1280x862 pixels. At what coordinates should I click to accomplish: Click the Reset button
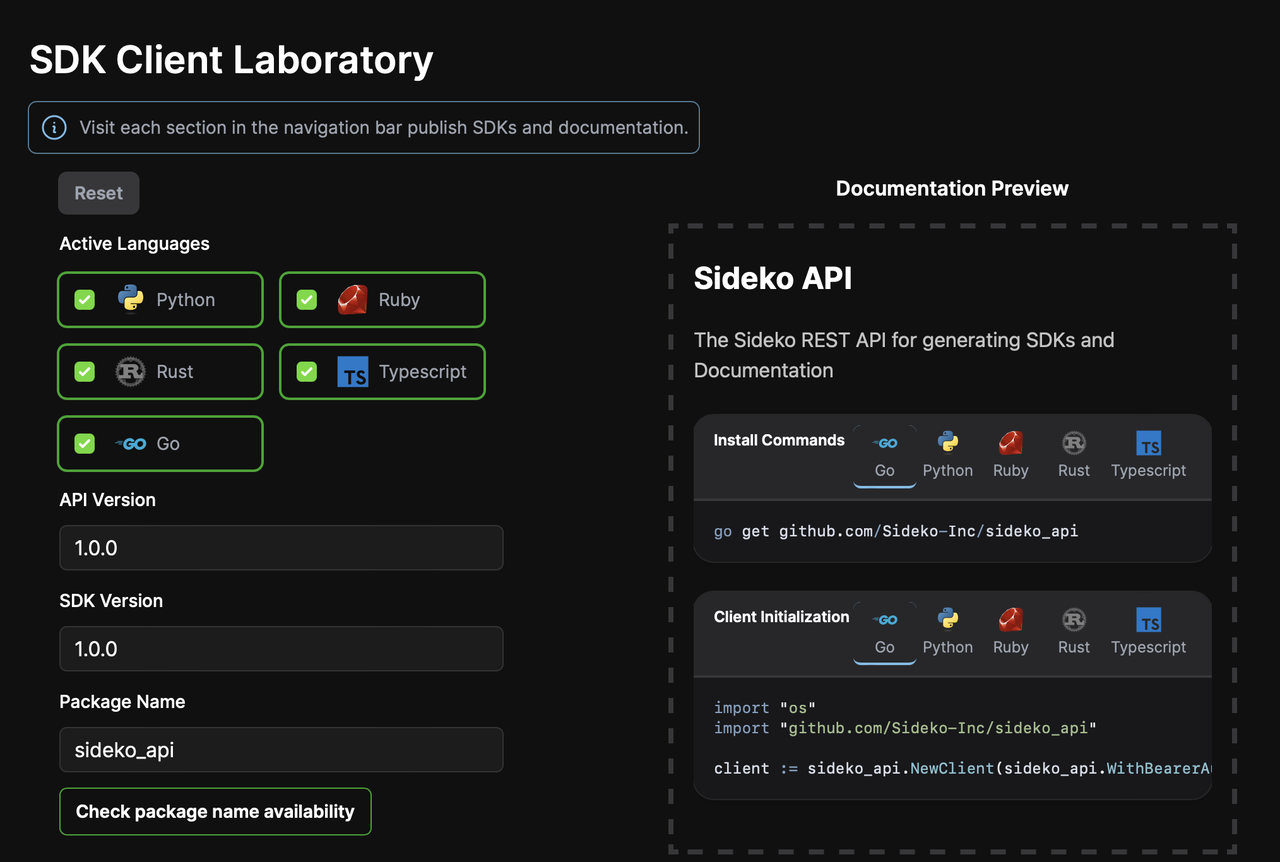[99, 193]
